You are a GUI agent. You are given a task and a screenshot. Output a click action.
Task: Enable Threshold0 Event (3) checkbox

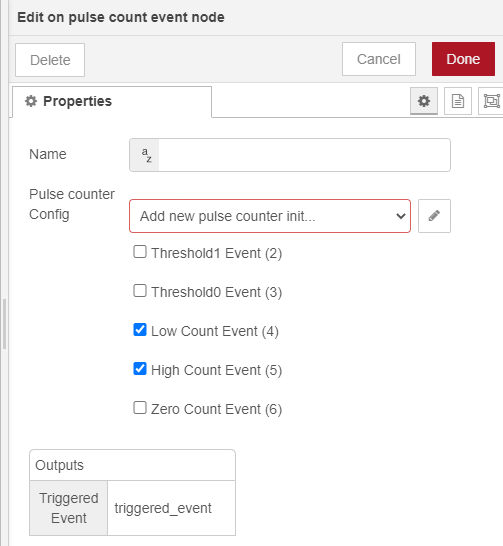coord(140,291)
